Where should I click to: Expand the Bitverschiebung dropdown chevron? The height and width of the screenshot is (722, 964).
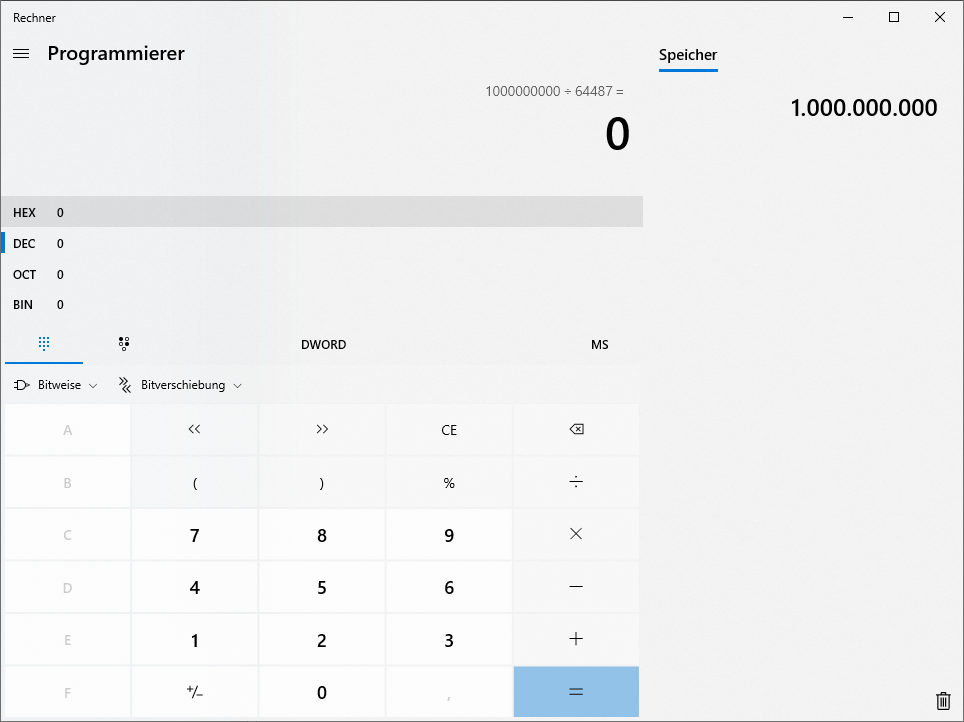pyautogui.click(x=238, y=386)
